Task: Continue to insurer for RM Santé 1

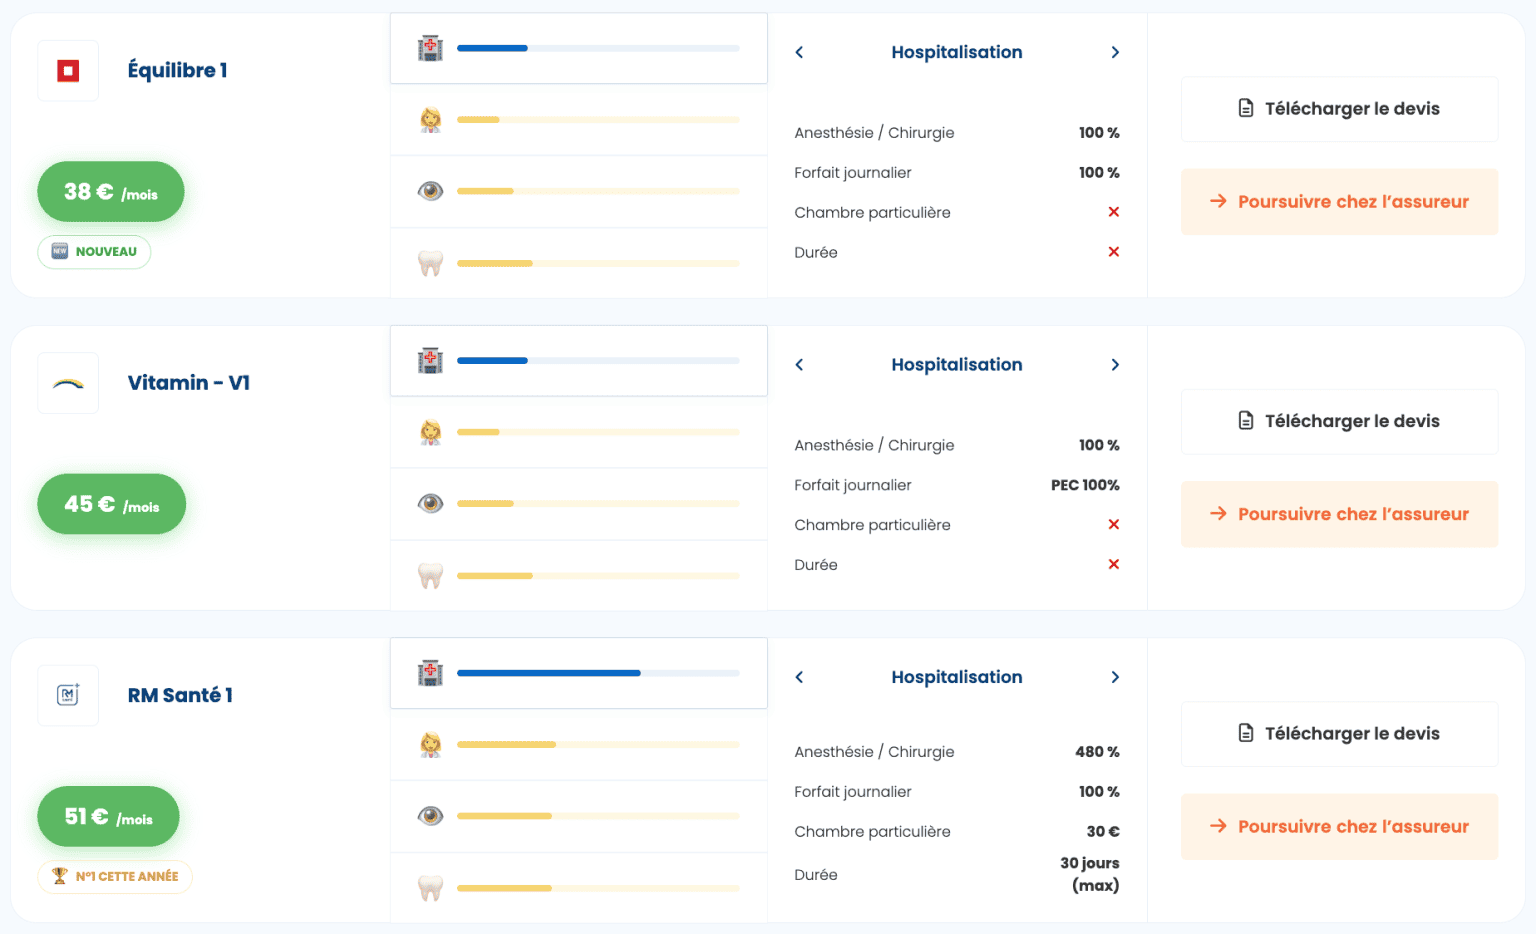Action: pos(1339,826)
